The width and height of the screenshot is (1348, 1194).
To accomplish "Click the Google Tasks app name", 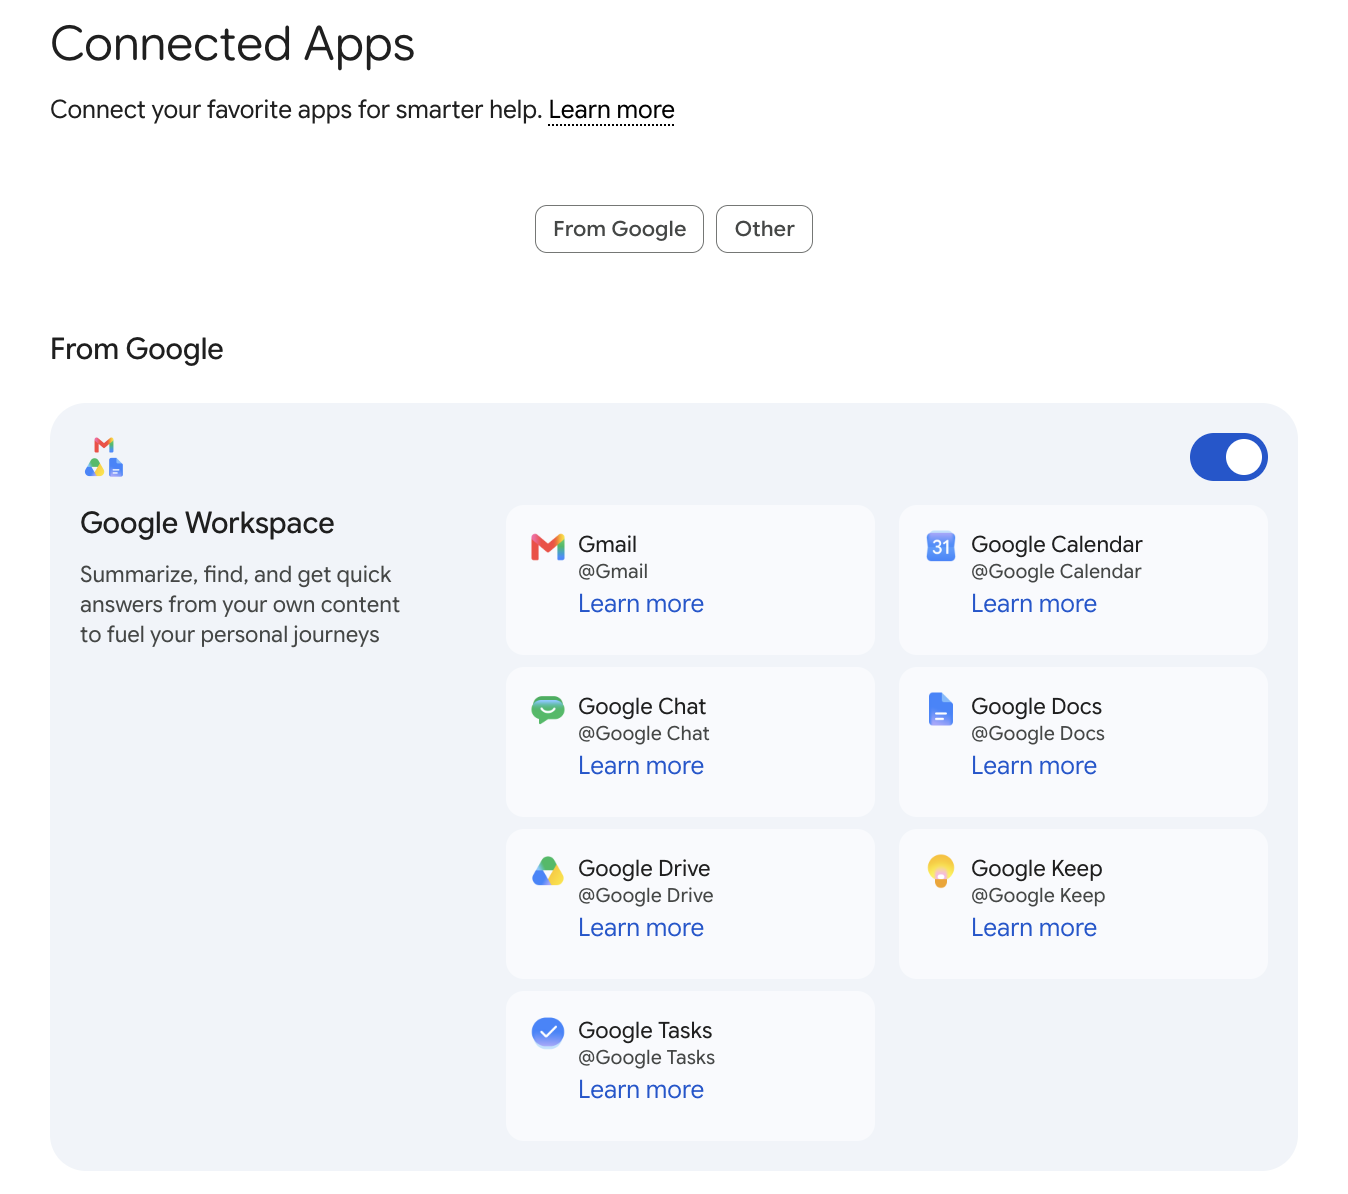I will 645,1030.
